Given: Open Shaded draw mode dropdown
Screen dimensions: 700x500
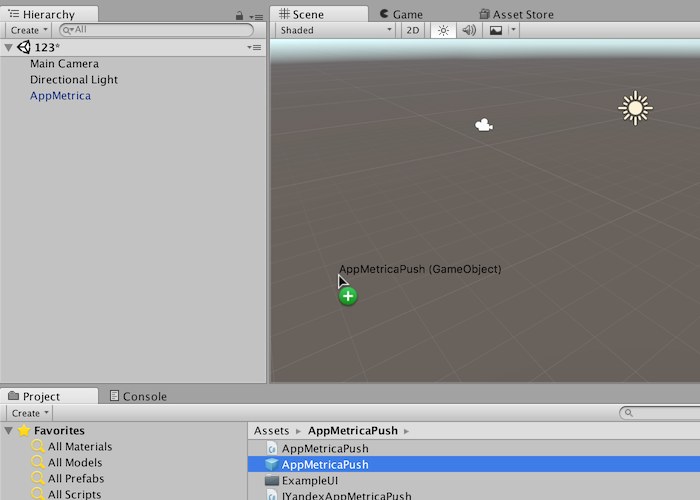Looking at the screenshot, I should pyautogui.click(x=335, y=30).
